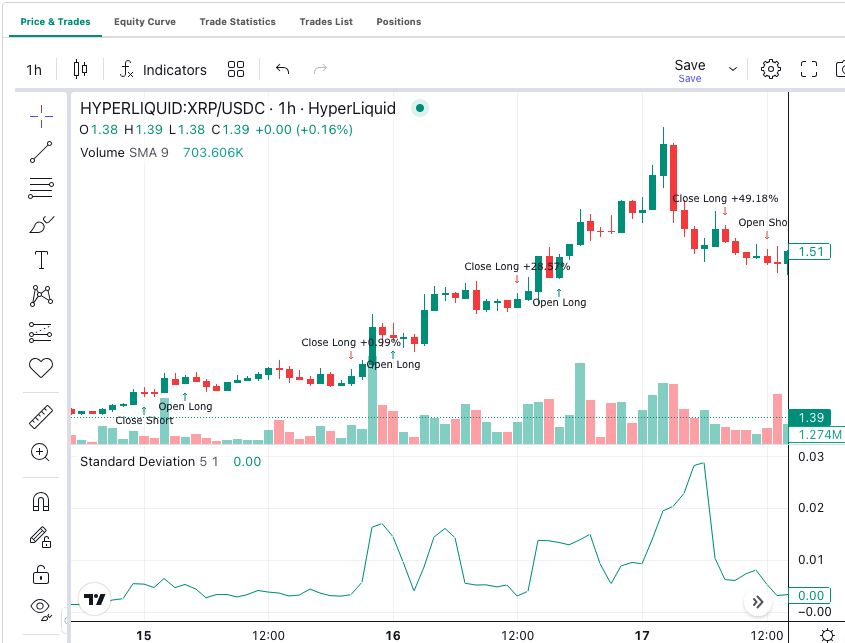Open chart style candlestick selector

[x=80, y=69]
